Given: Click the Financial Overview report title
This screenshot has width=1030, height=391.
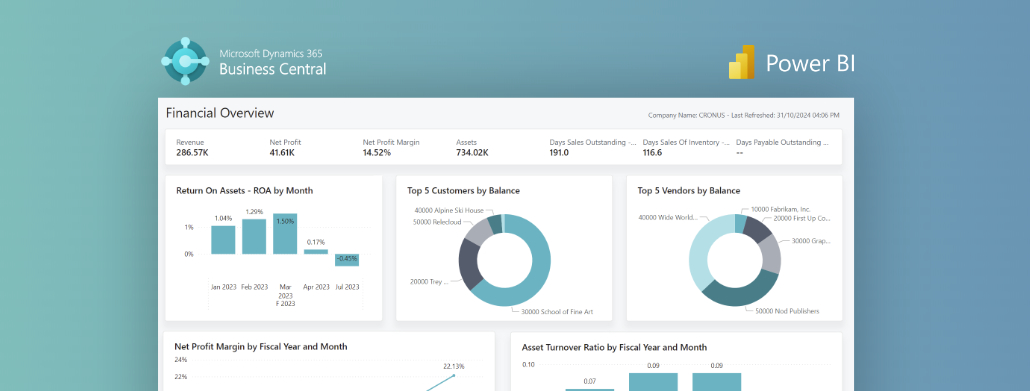Looking at the screenshot, I should tap(219, 113).
